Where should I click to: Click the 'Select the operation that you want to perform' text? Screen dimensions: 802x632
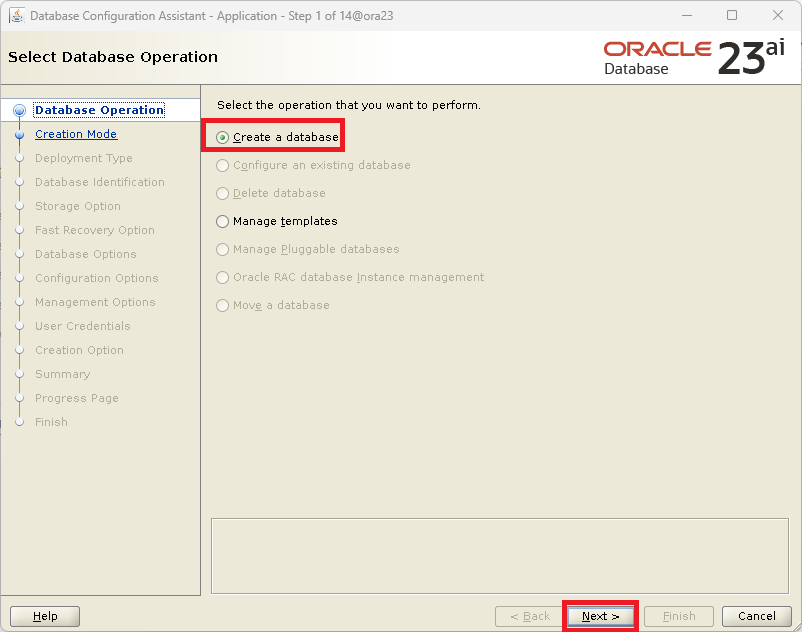pos(349,105)
